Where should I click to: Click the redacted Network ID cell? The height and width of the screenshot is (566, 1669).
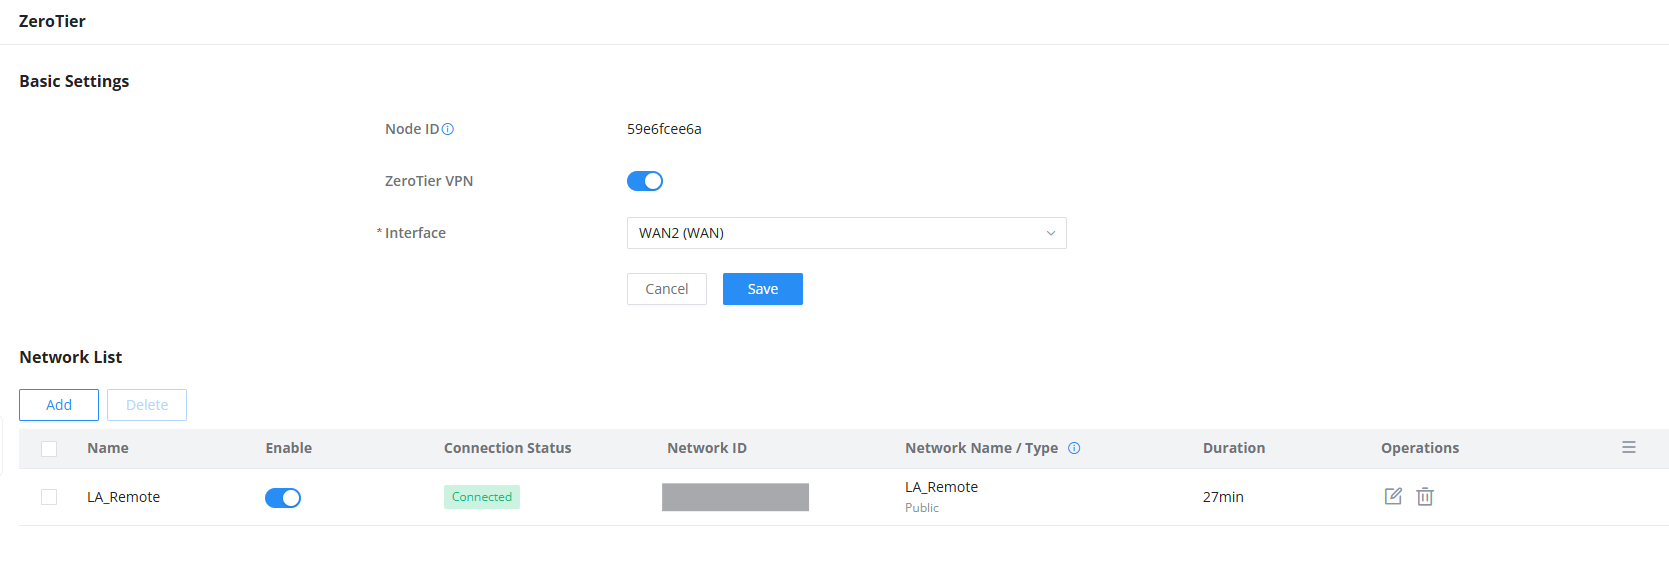(x=735, y=497)
